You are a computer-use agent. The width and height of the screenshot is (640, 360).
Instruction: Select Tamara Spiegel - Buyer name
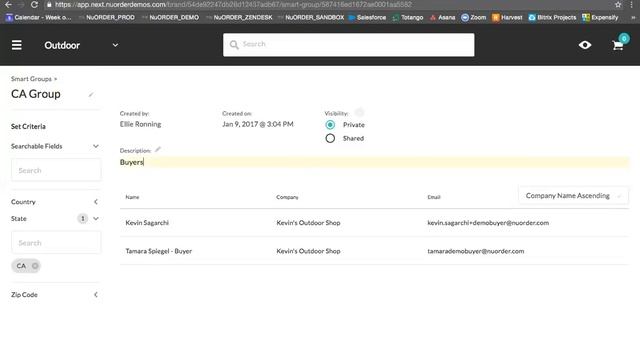[x=158, y=251]
